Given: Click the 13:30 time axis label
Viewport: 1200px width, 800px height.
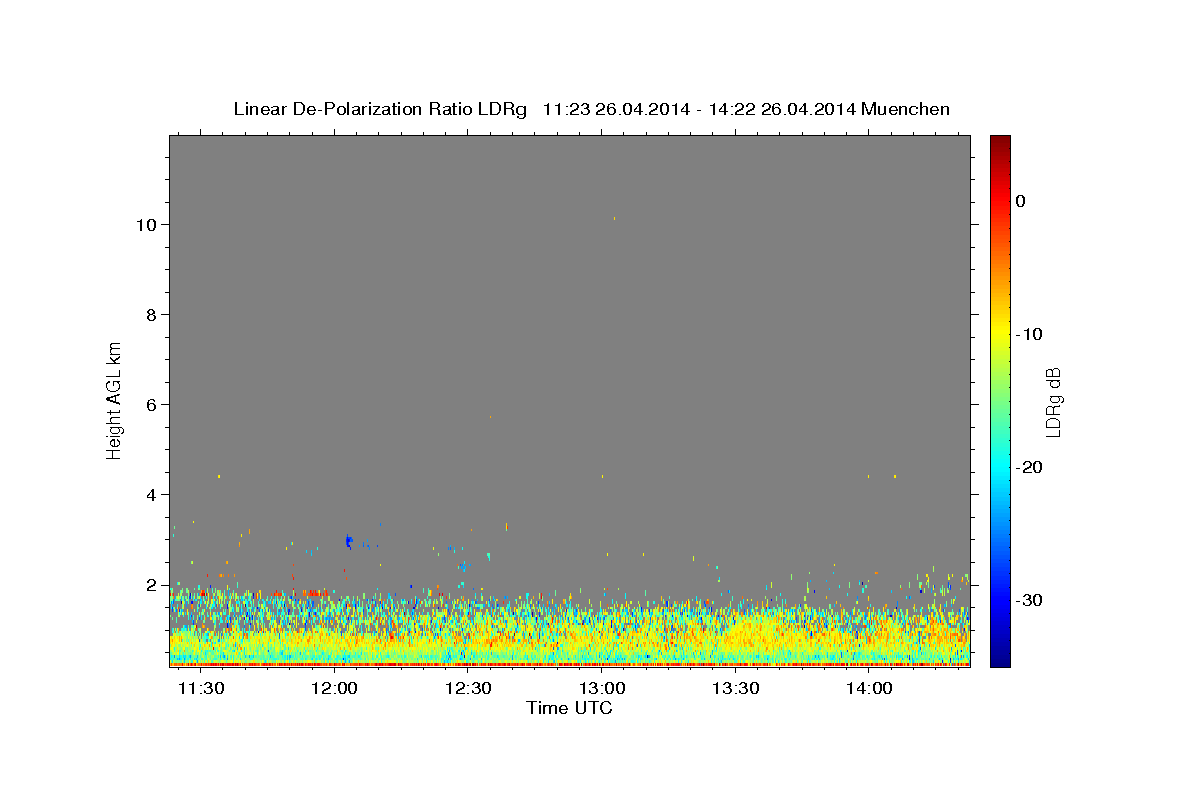Looking at the screenshot, I should [736, 688].
